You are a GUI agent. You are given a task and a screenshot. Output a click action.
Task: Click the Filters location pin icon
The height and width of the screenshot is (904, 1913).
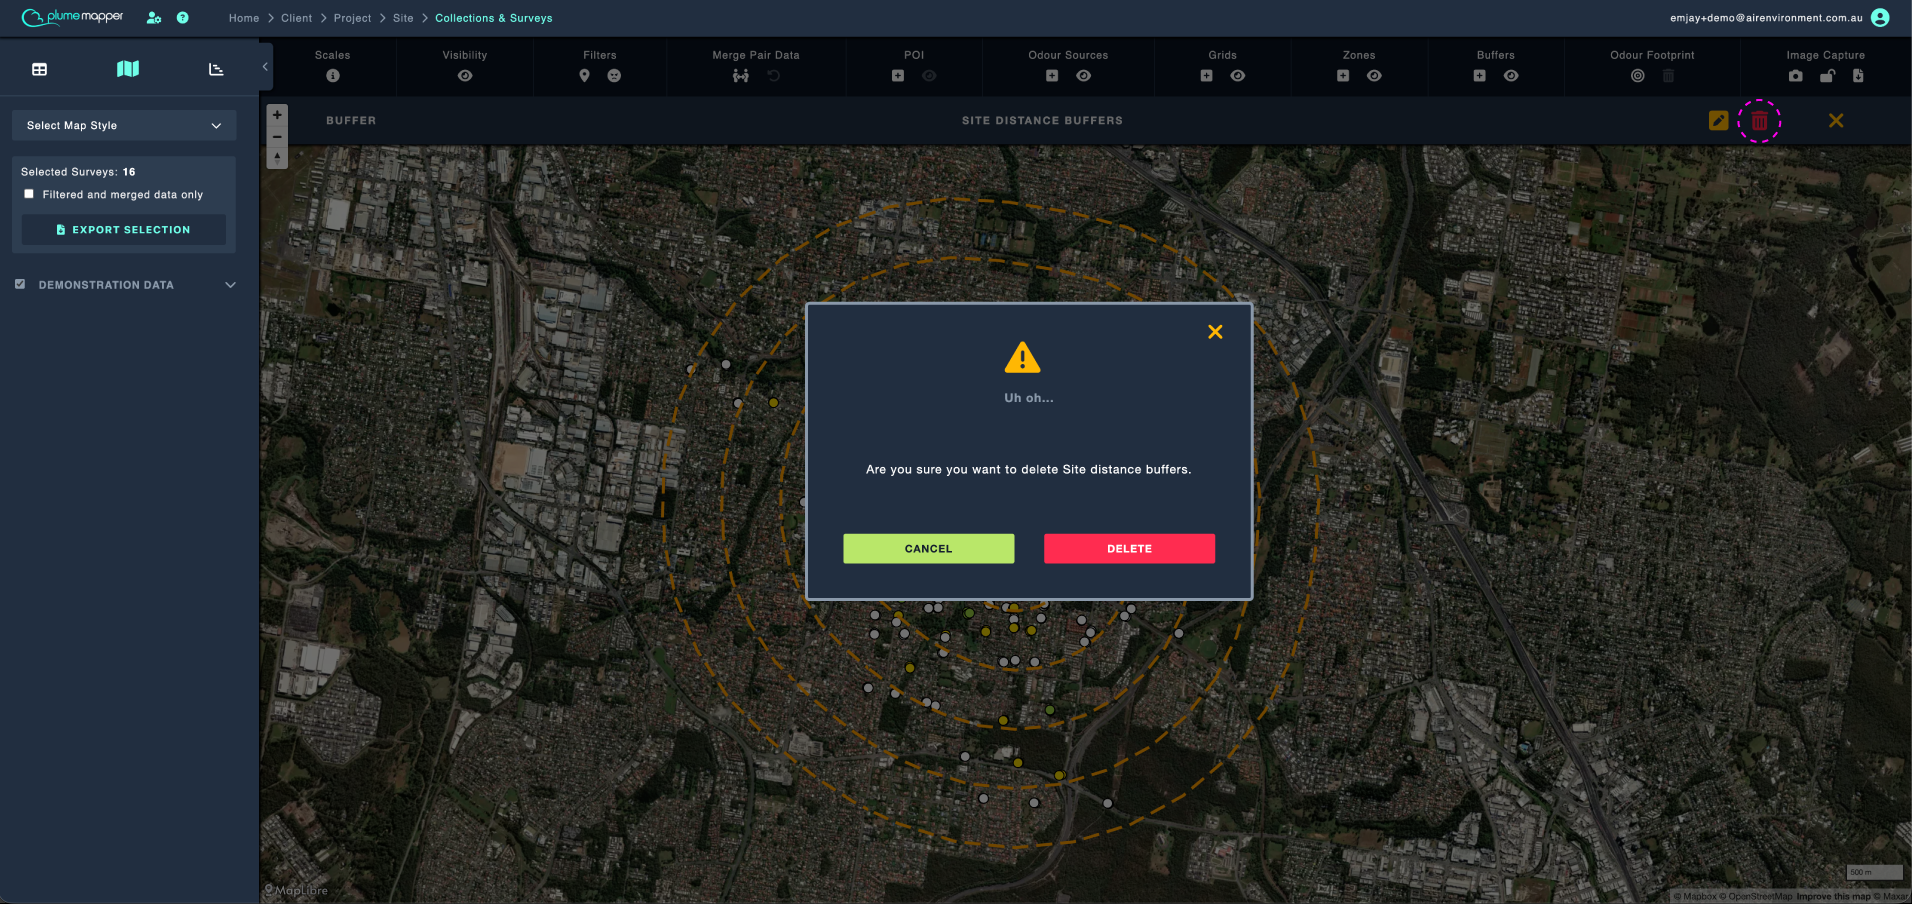point(585,76)
